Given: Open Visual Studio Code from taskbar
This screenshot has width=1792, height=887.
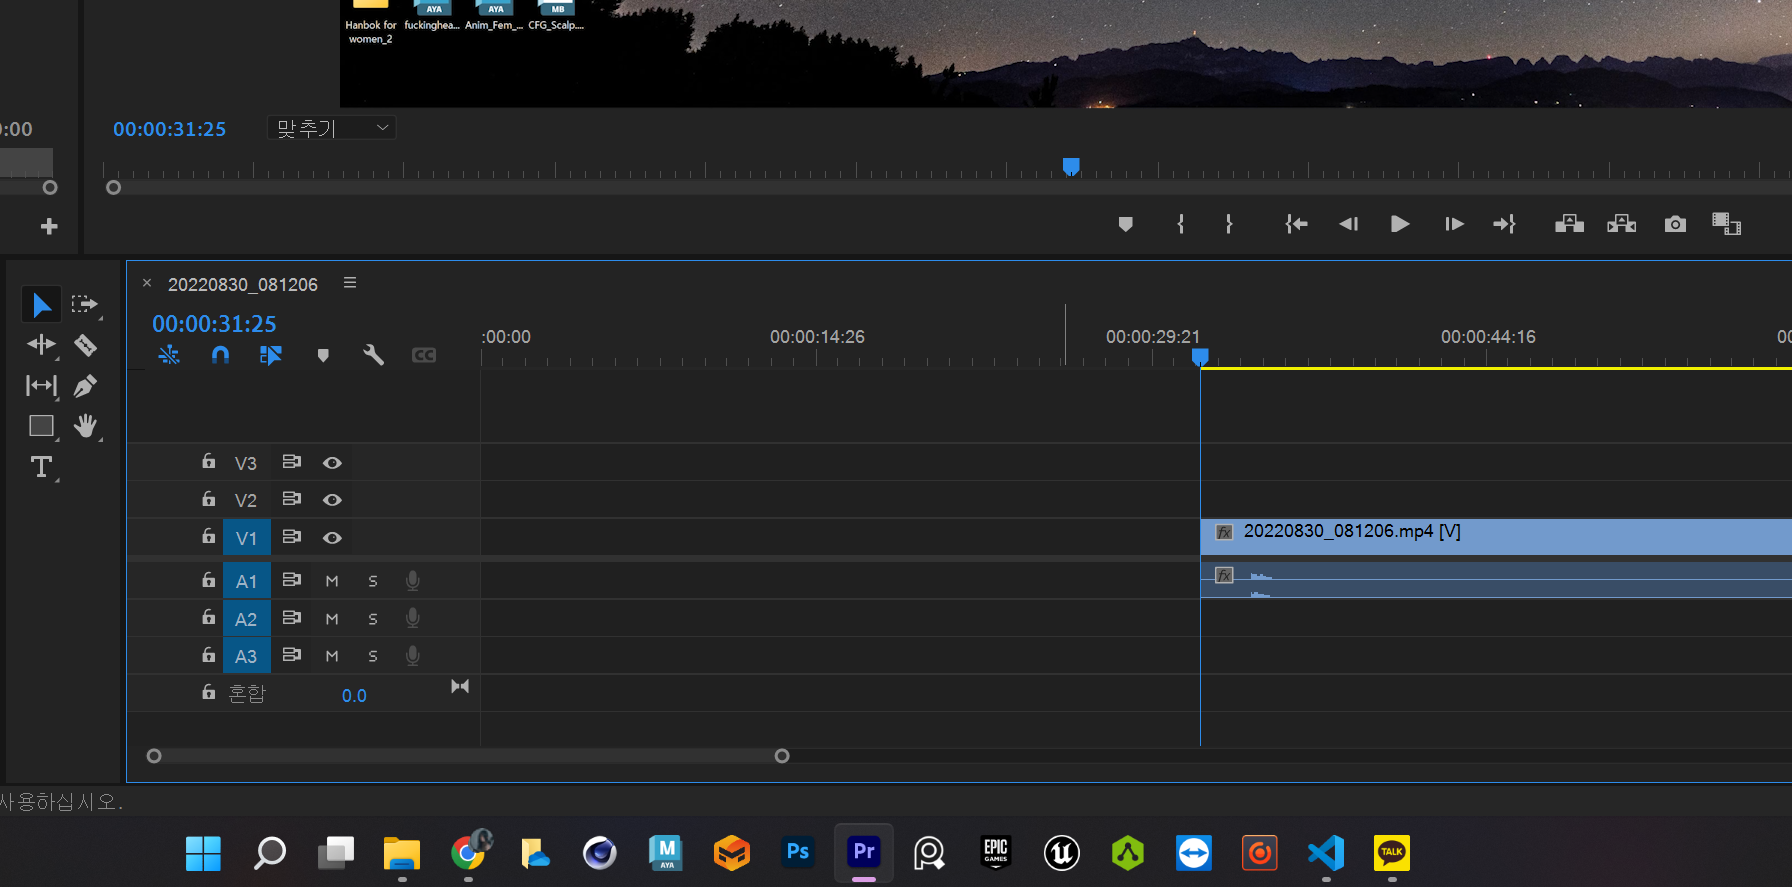Looking at the screenshot, I should (1326, 853).
